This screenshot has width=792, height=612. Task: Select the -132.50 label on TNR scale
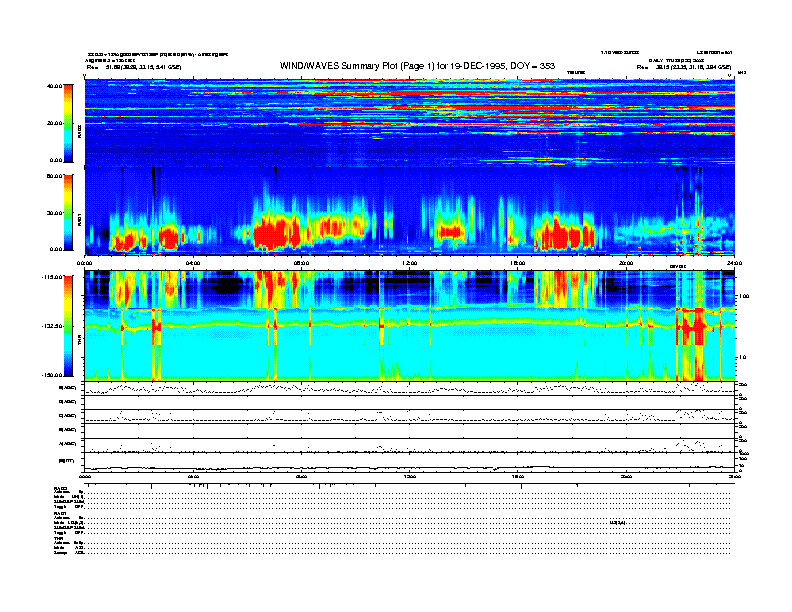click(51, 326)
